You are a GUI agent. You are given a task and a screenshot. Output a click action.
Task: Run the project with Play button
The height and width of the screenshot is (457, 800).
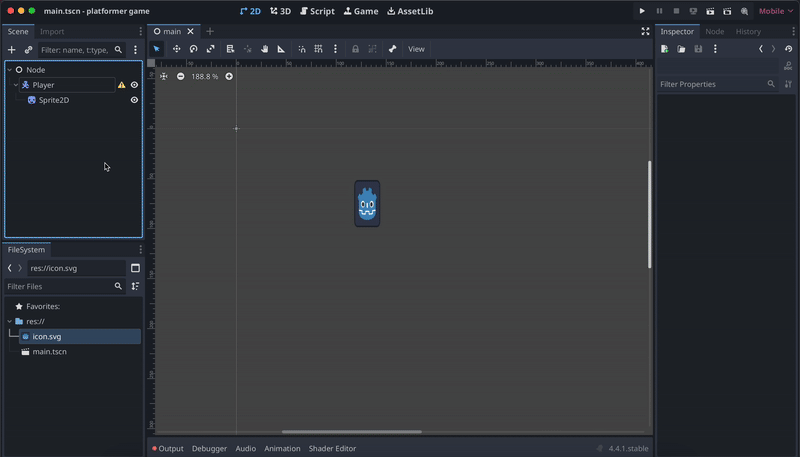[642, 11]
